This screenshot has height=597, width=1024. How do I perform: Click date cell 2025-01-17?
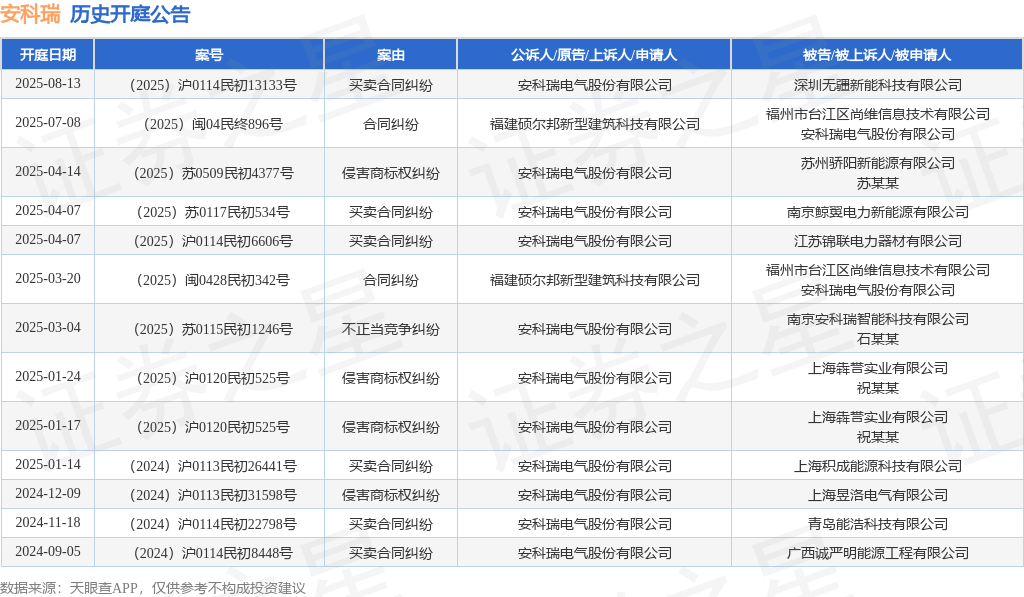[48, 426]
